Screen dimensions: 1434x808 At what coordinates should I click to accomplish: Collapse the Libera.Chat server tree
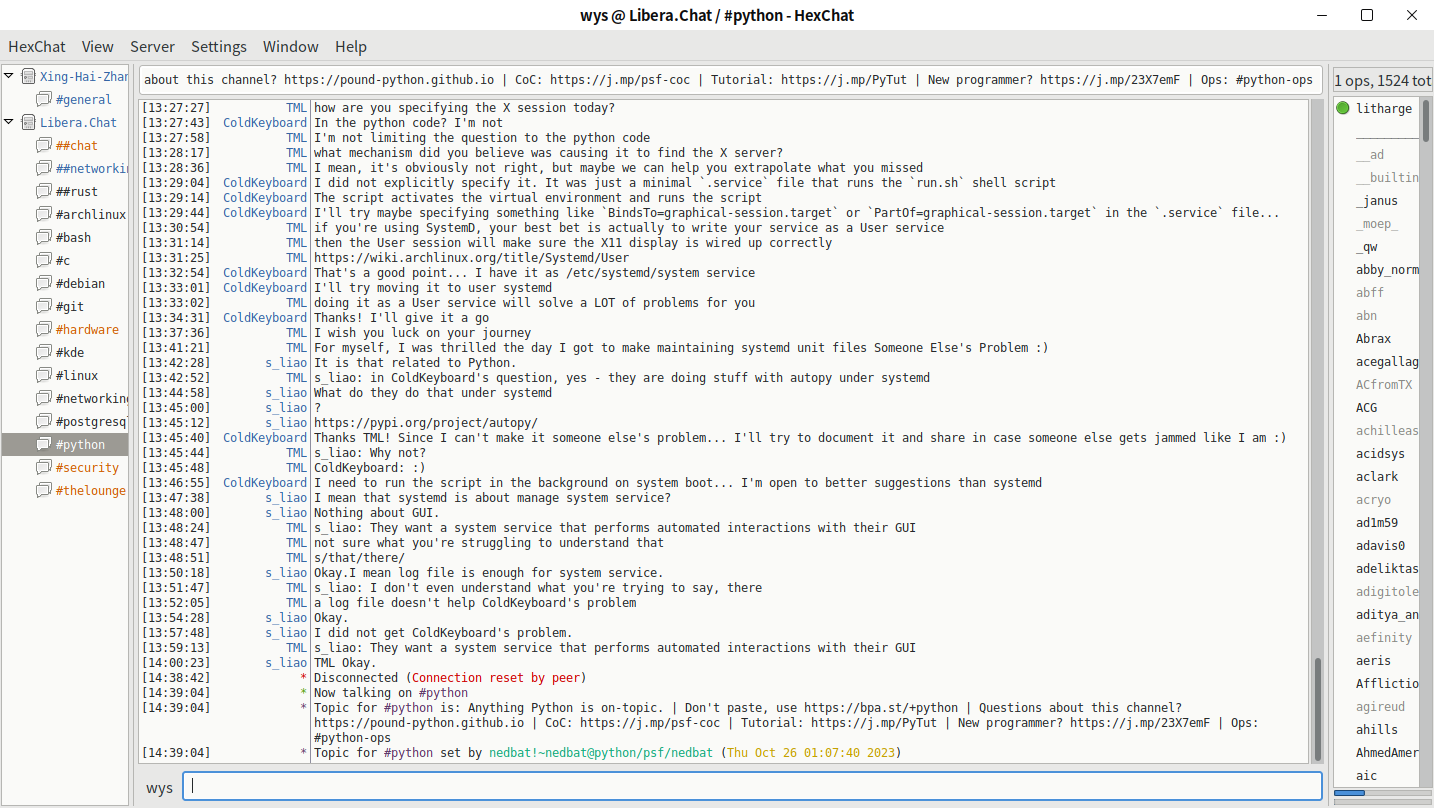coord(9,123)
